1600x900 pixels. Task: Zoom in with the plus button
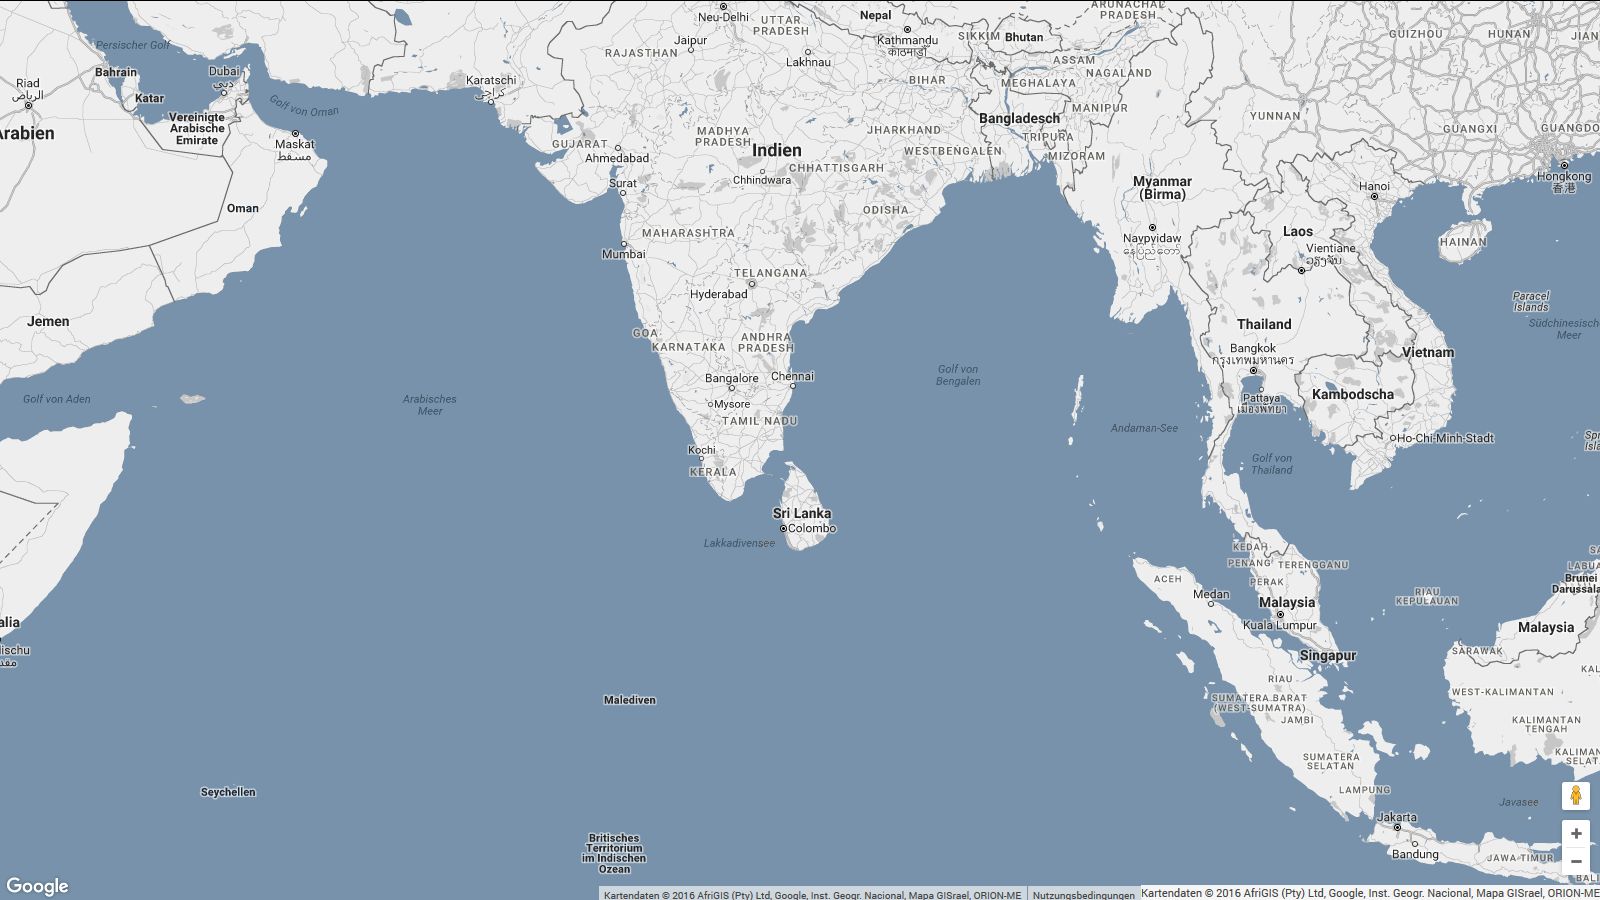point(1576,834)
